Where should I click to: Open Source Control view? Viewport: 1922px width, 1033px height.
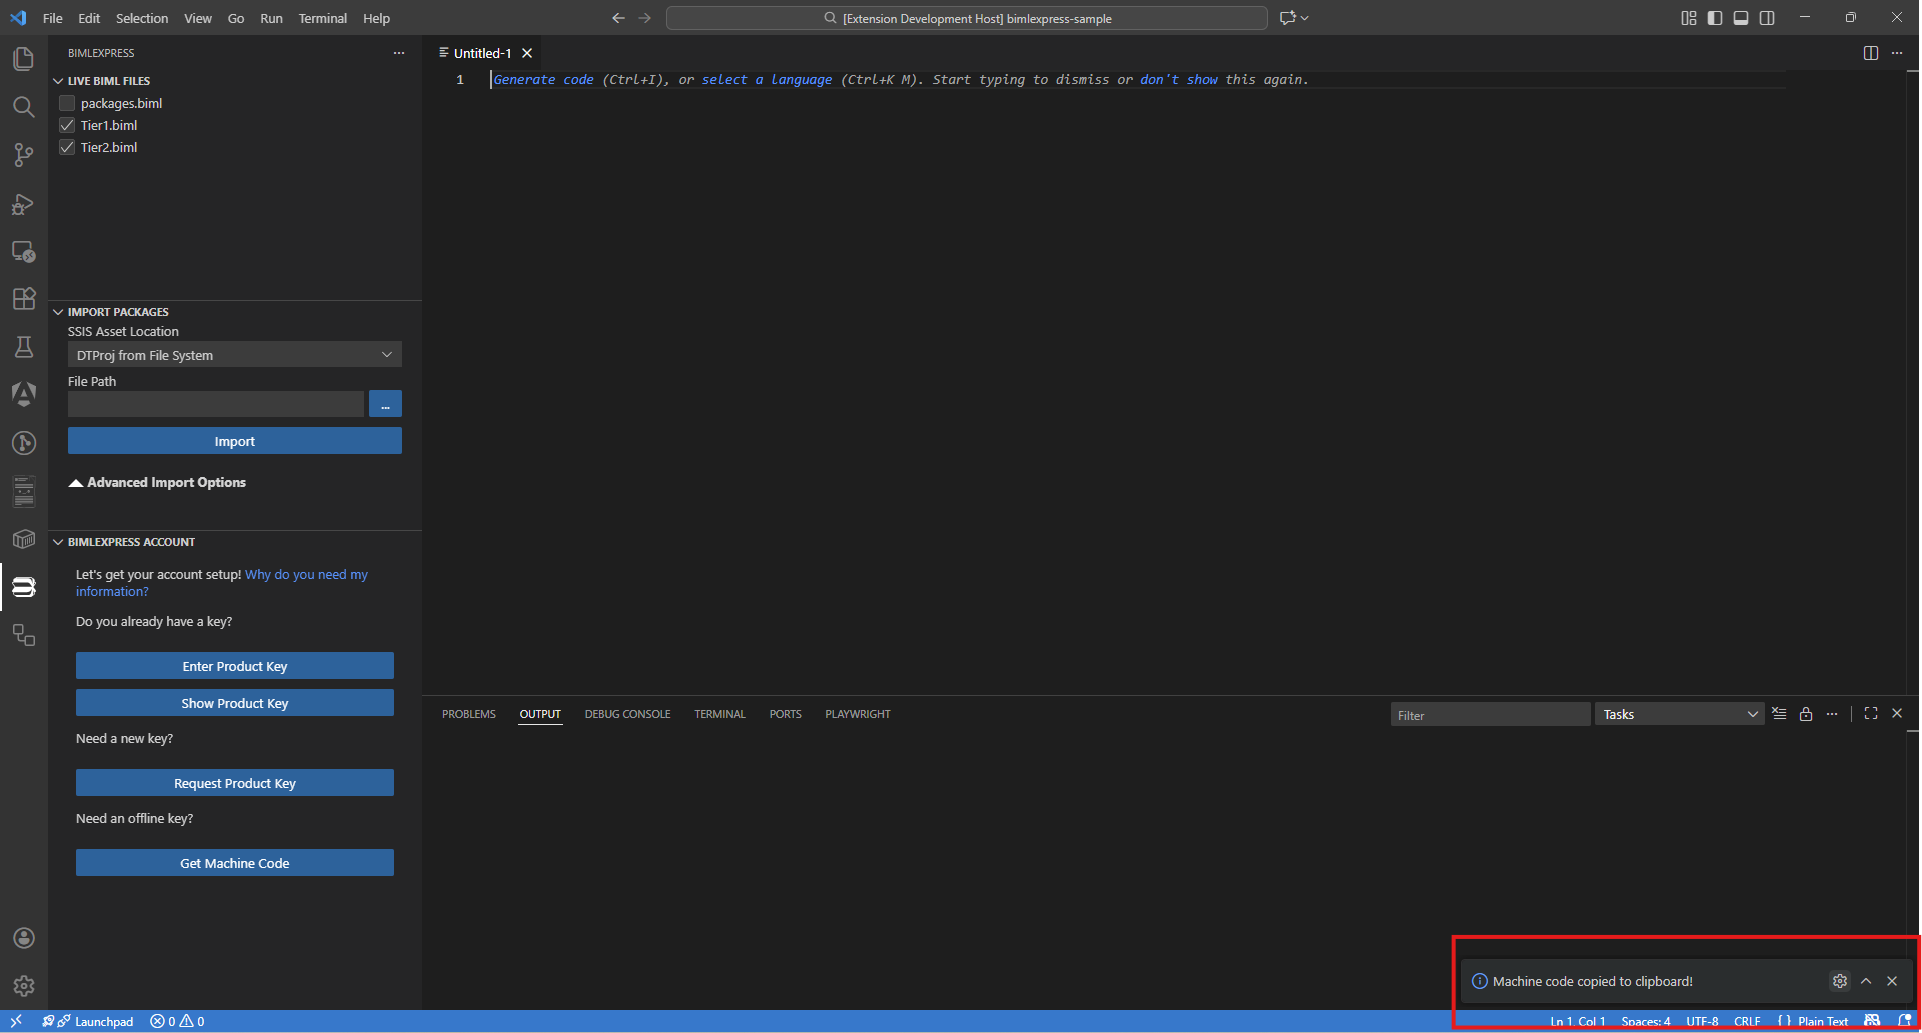[x=23, y=155]
